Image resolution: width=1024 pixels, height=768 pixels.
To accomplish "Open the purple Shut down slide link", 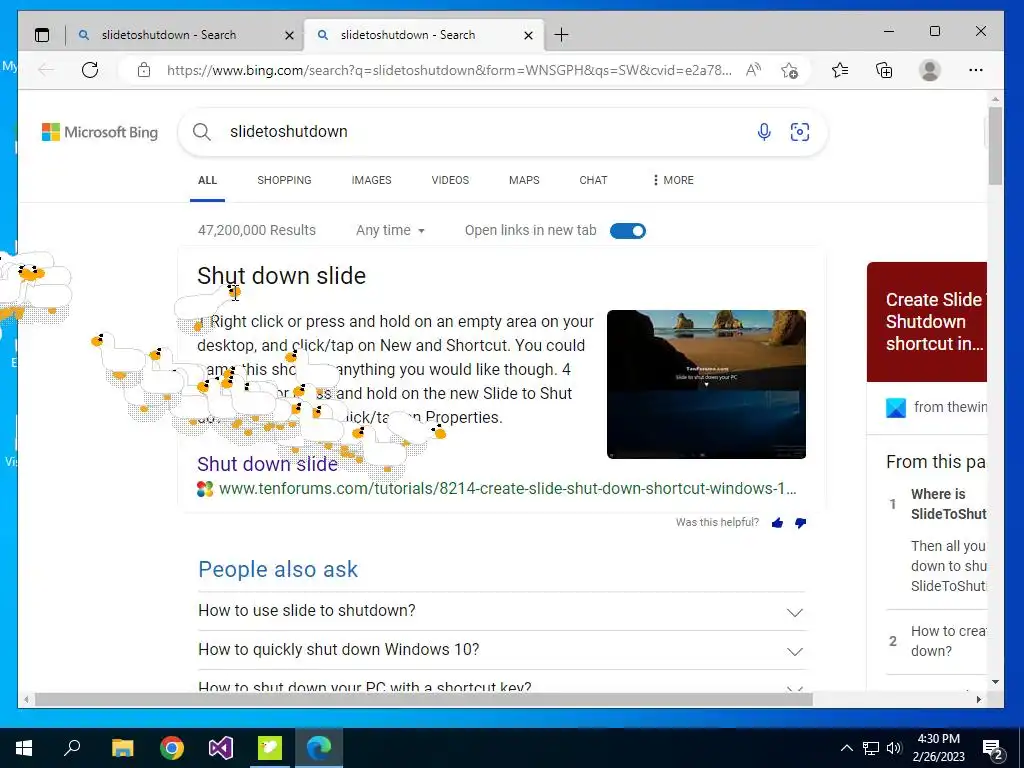I will [x=268, y=464].
